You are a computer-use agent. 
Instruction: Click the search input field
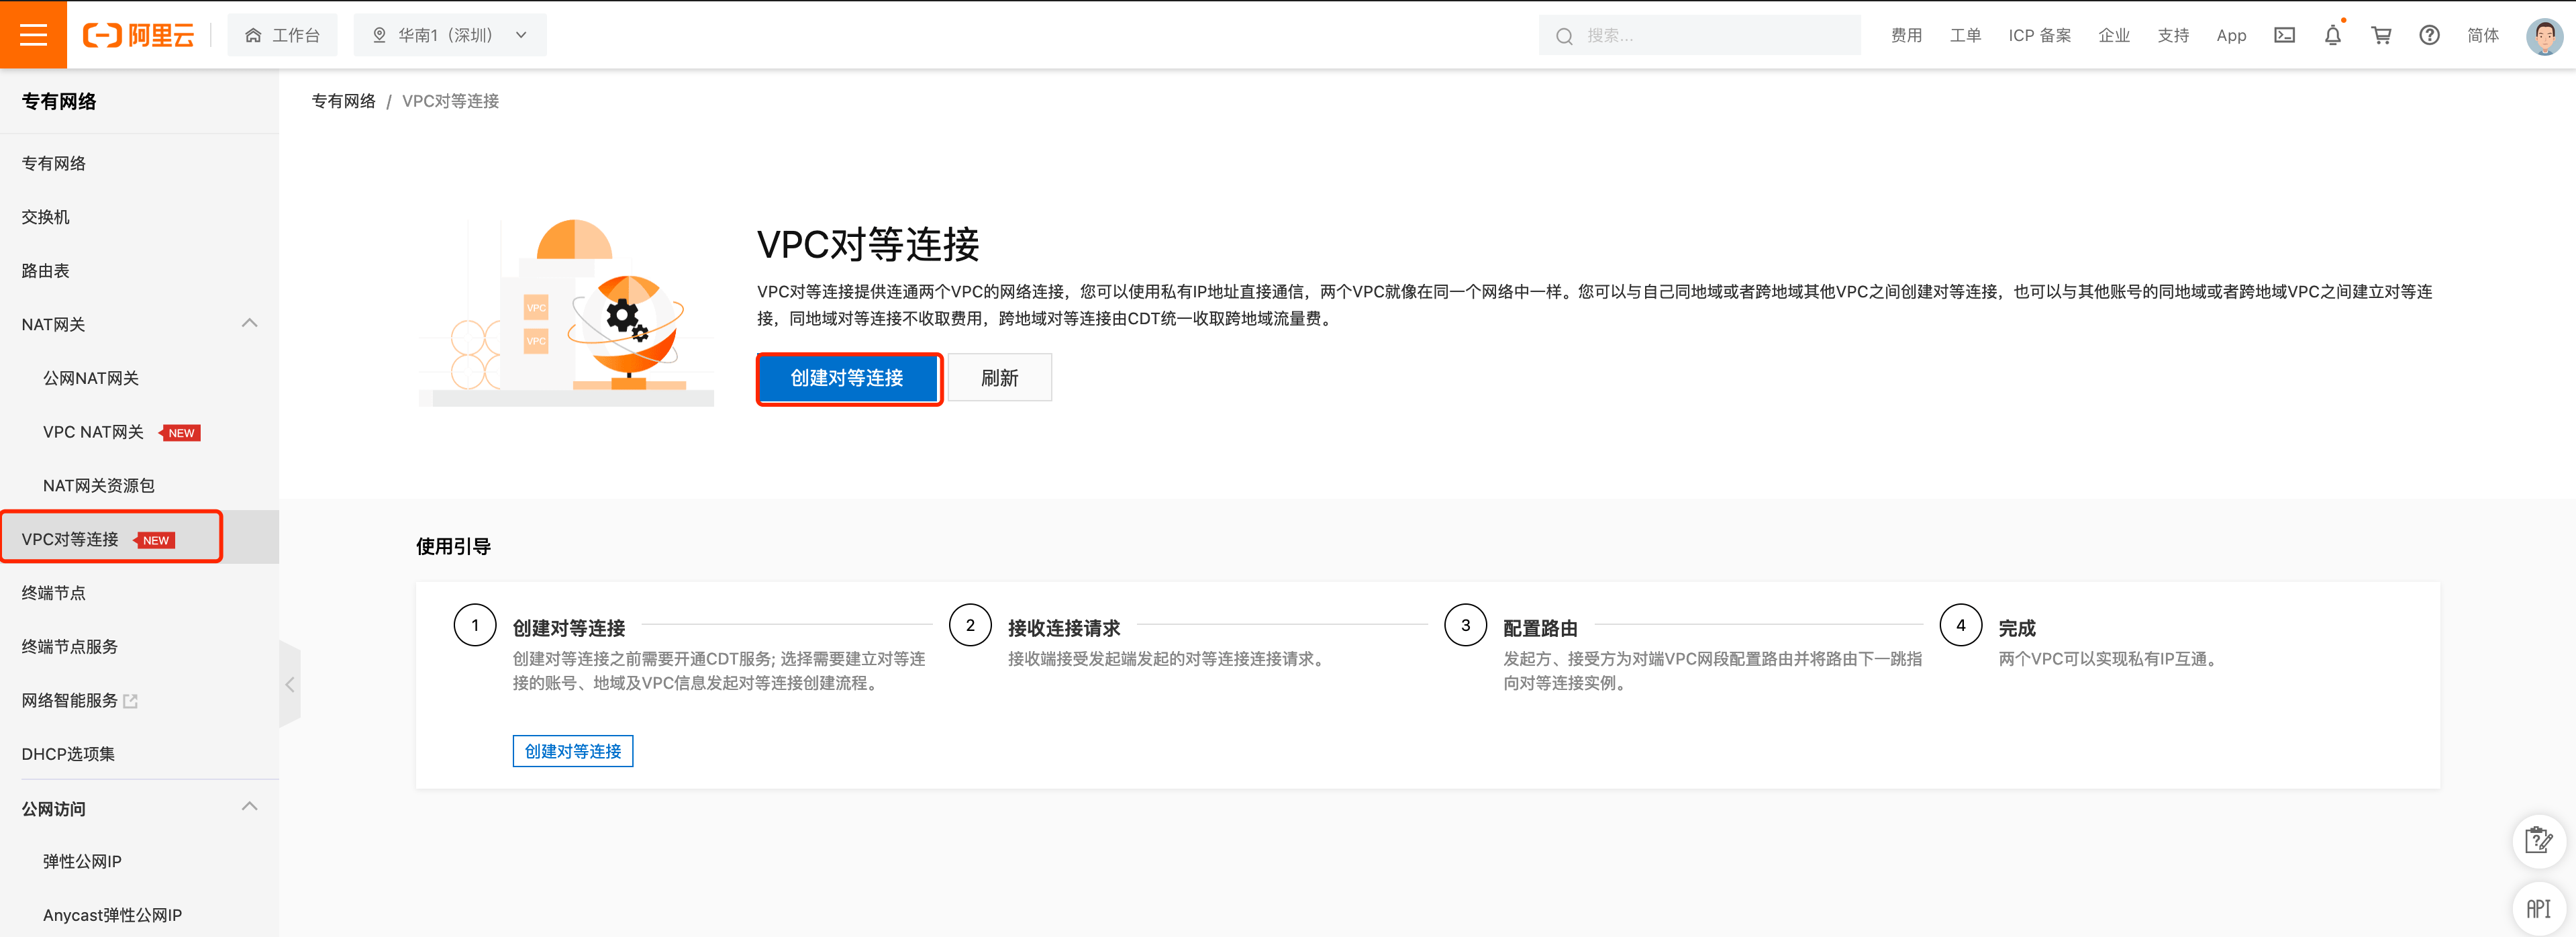pos(1700,35)
